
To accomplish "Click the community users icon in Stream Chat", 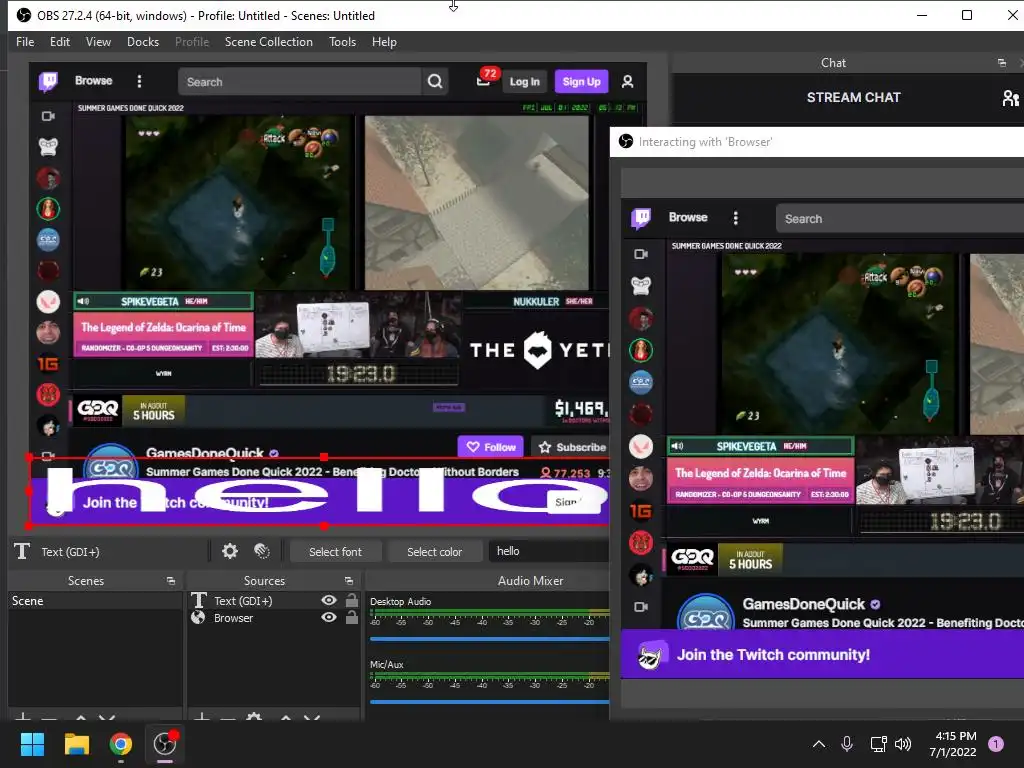I will 1010,98.
